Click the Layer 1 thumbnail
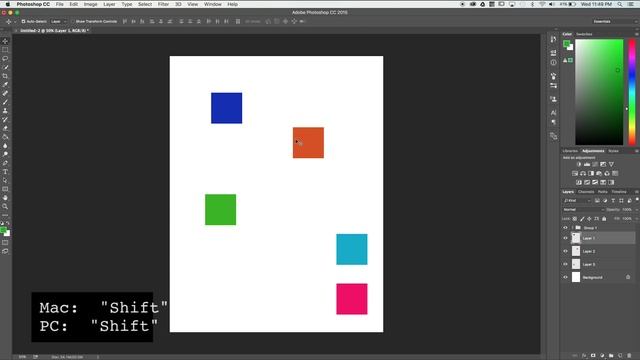 pos(576,238)
